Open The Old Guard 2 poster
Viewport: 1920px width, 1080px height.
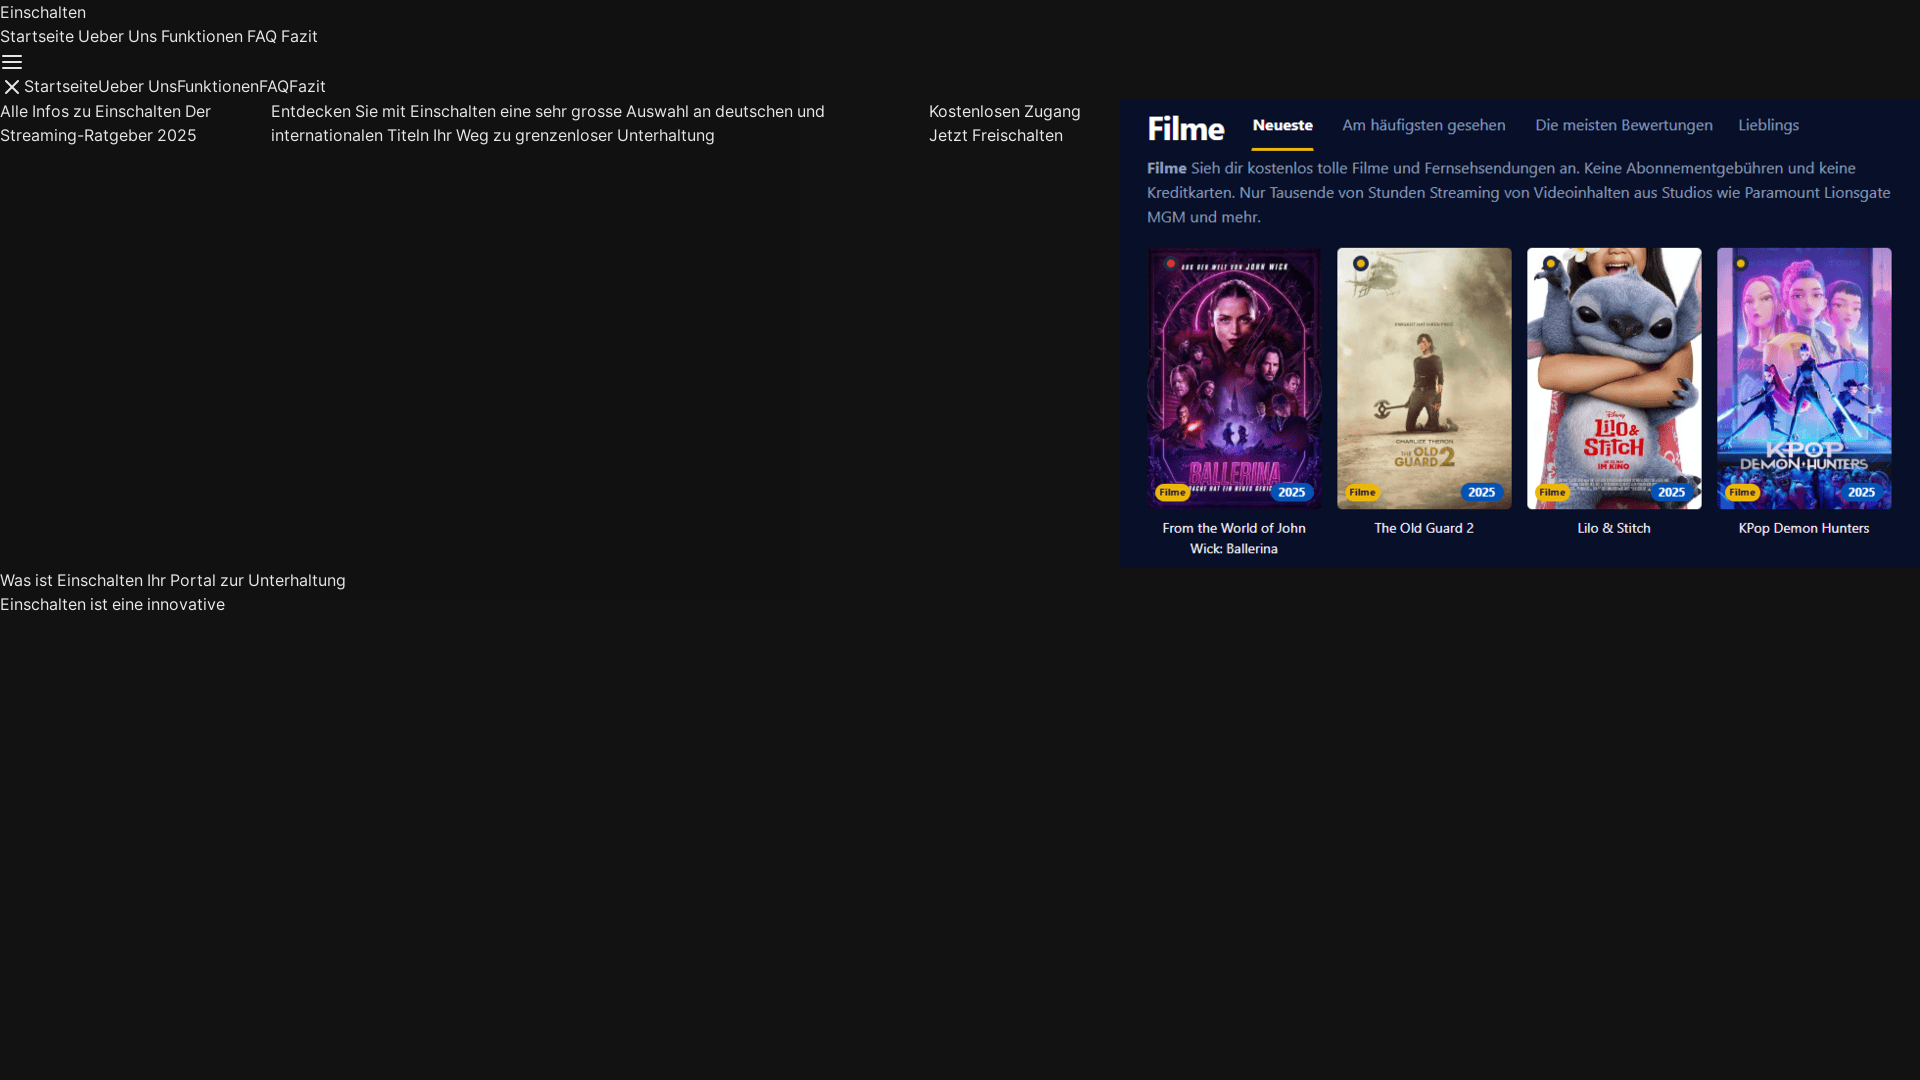point(1424,378)
